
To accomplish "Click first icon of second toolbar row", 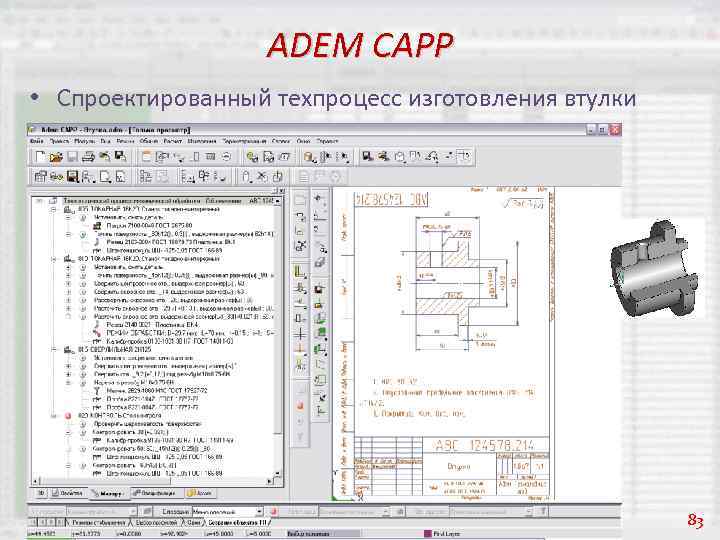I will click(x=40, y=177).
